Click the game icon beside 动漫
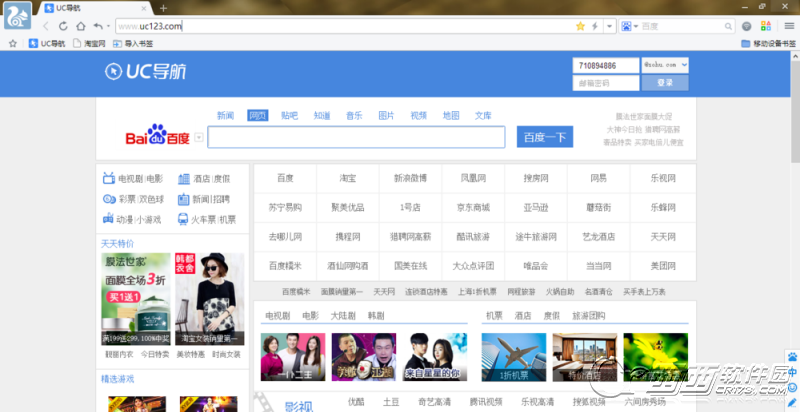This screenshot has width=800, height=412. (x=108, y=219)
